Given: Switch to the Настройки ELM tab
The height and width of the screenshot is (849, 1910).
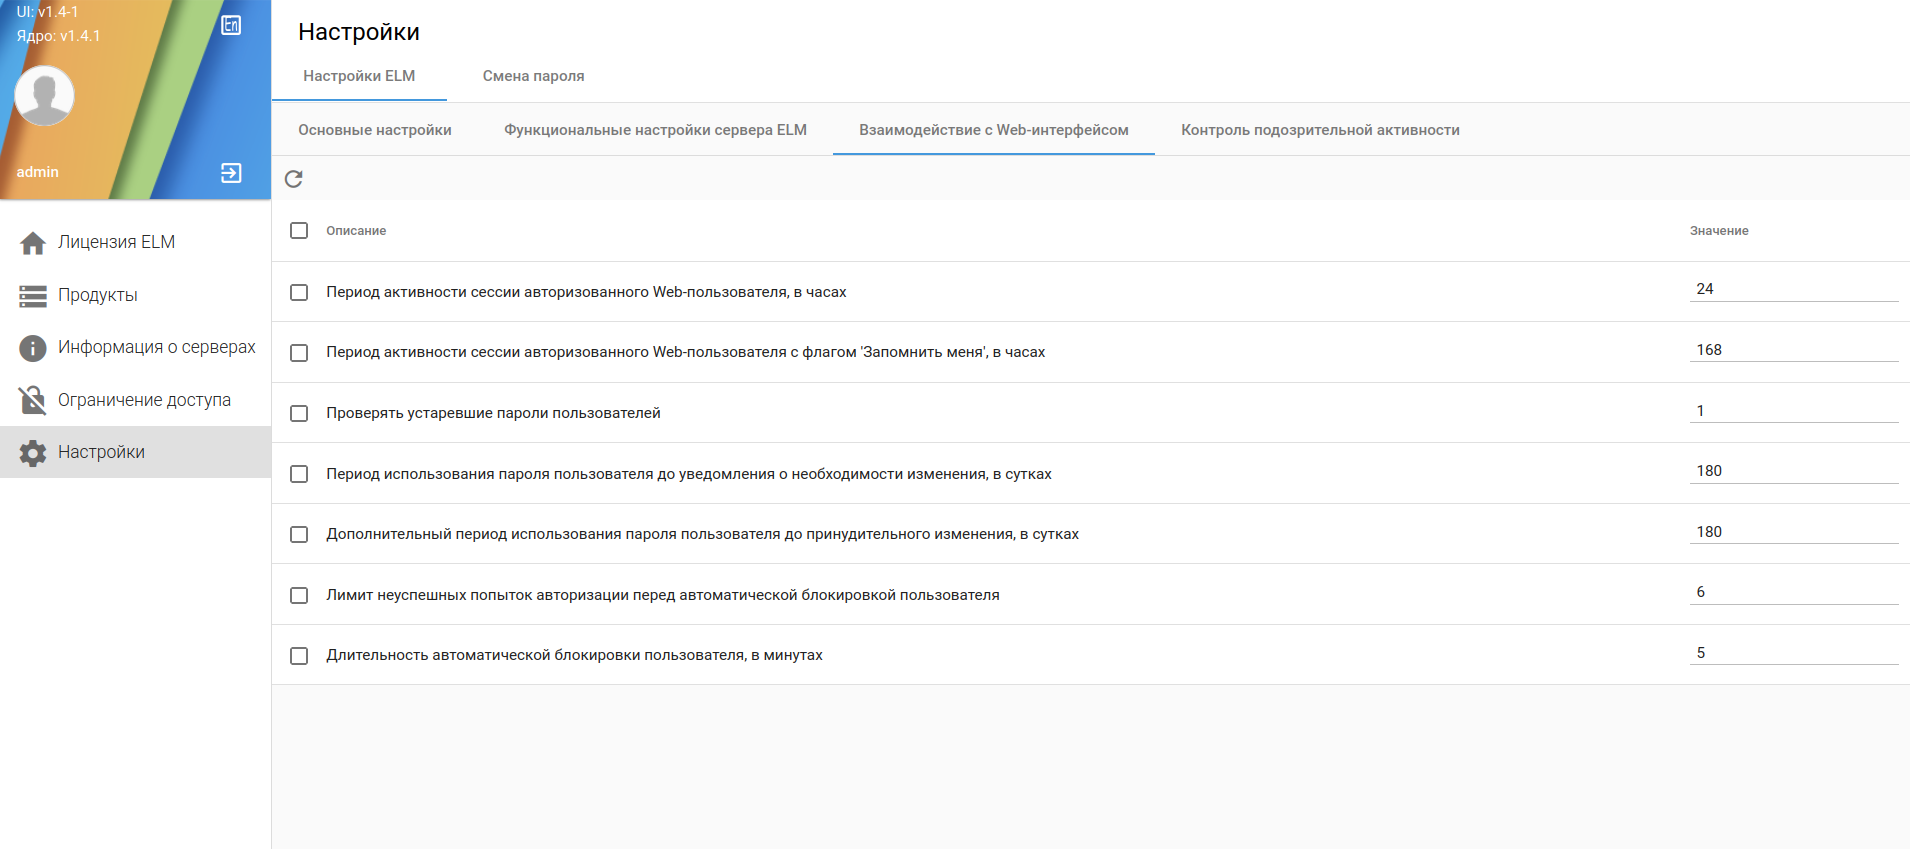Looking at the screenshot, I should coord(359,76).
